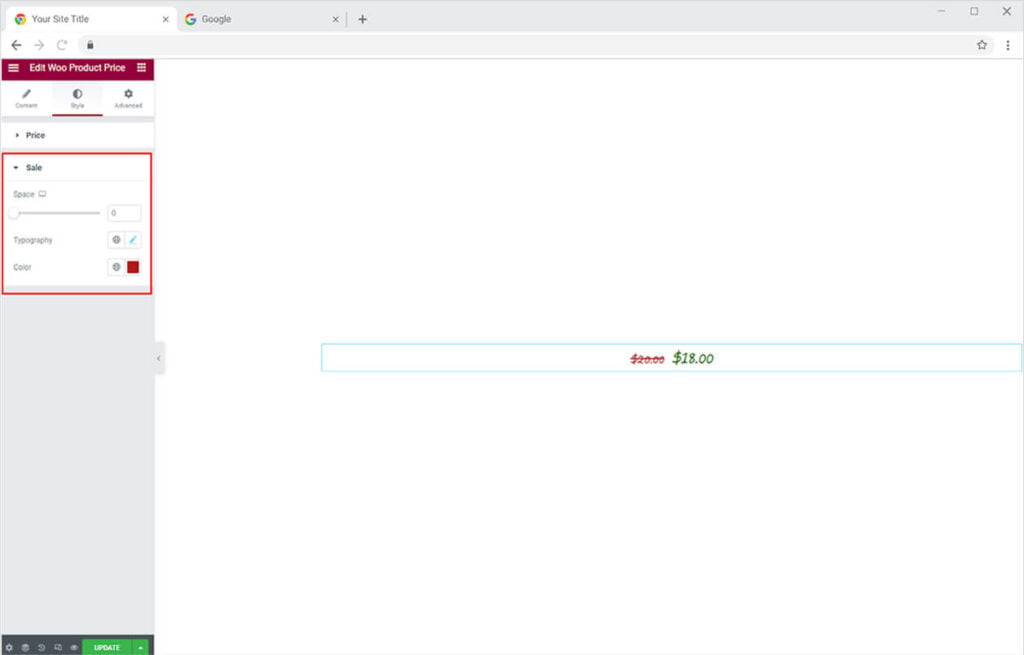
Task: Switch to the Content tab
Action: pyautogui.click(x=26, y=98)
